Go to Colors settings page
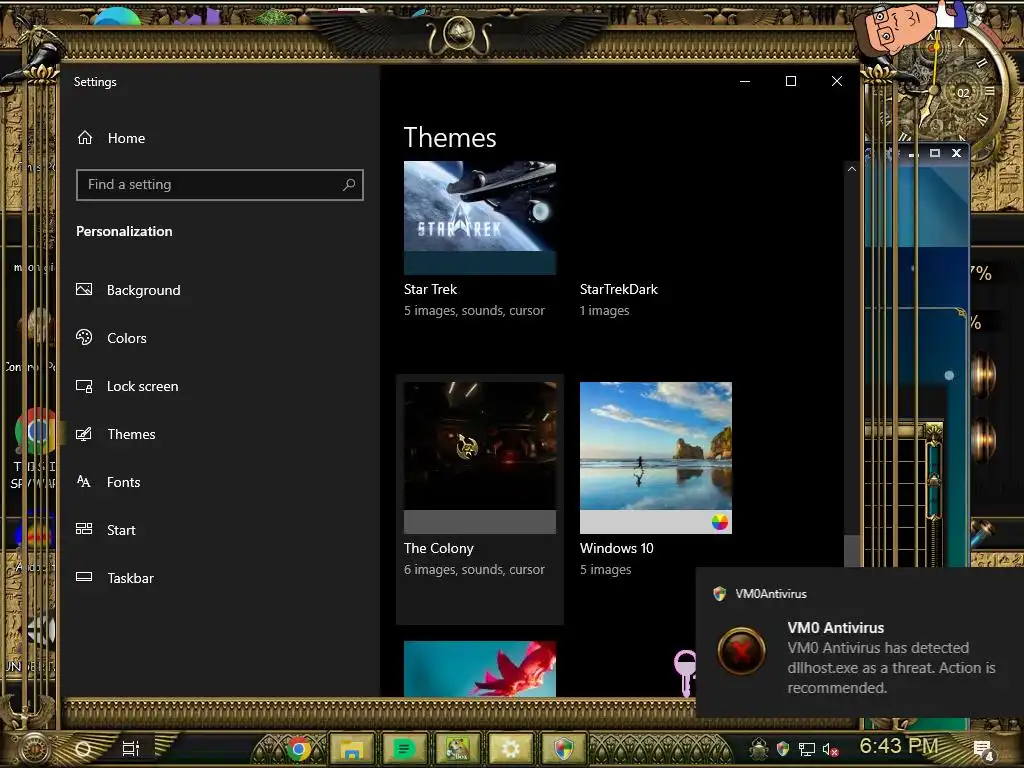 127,338
